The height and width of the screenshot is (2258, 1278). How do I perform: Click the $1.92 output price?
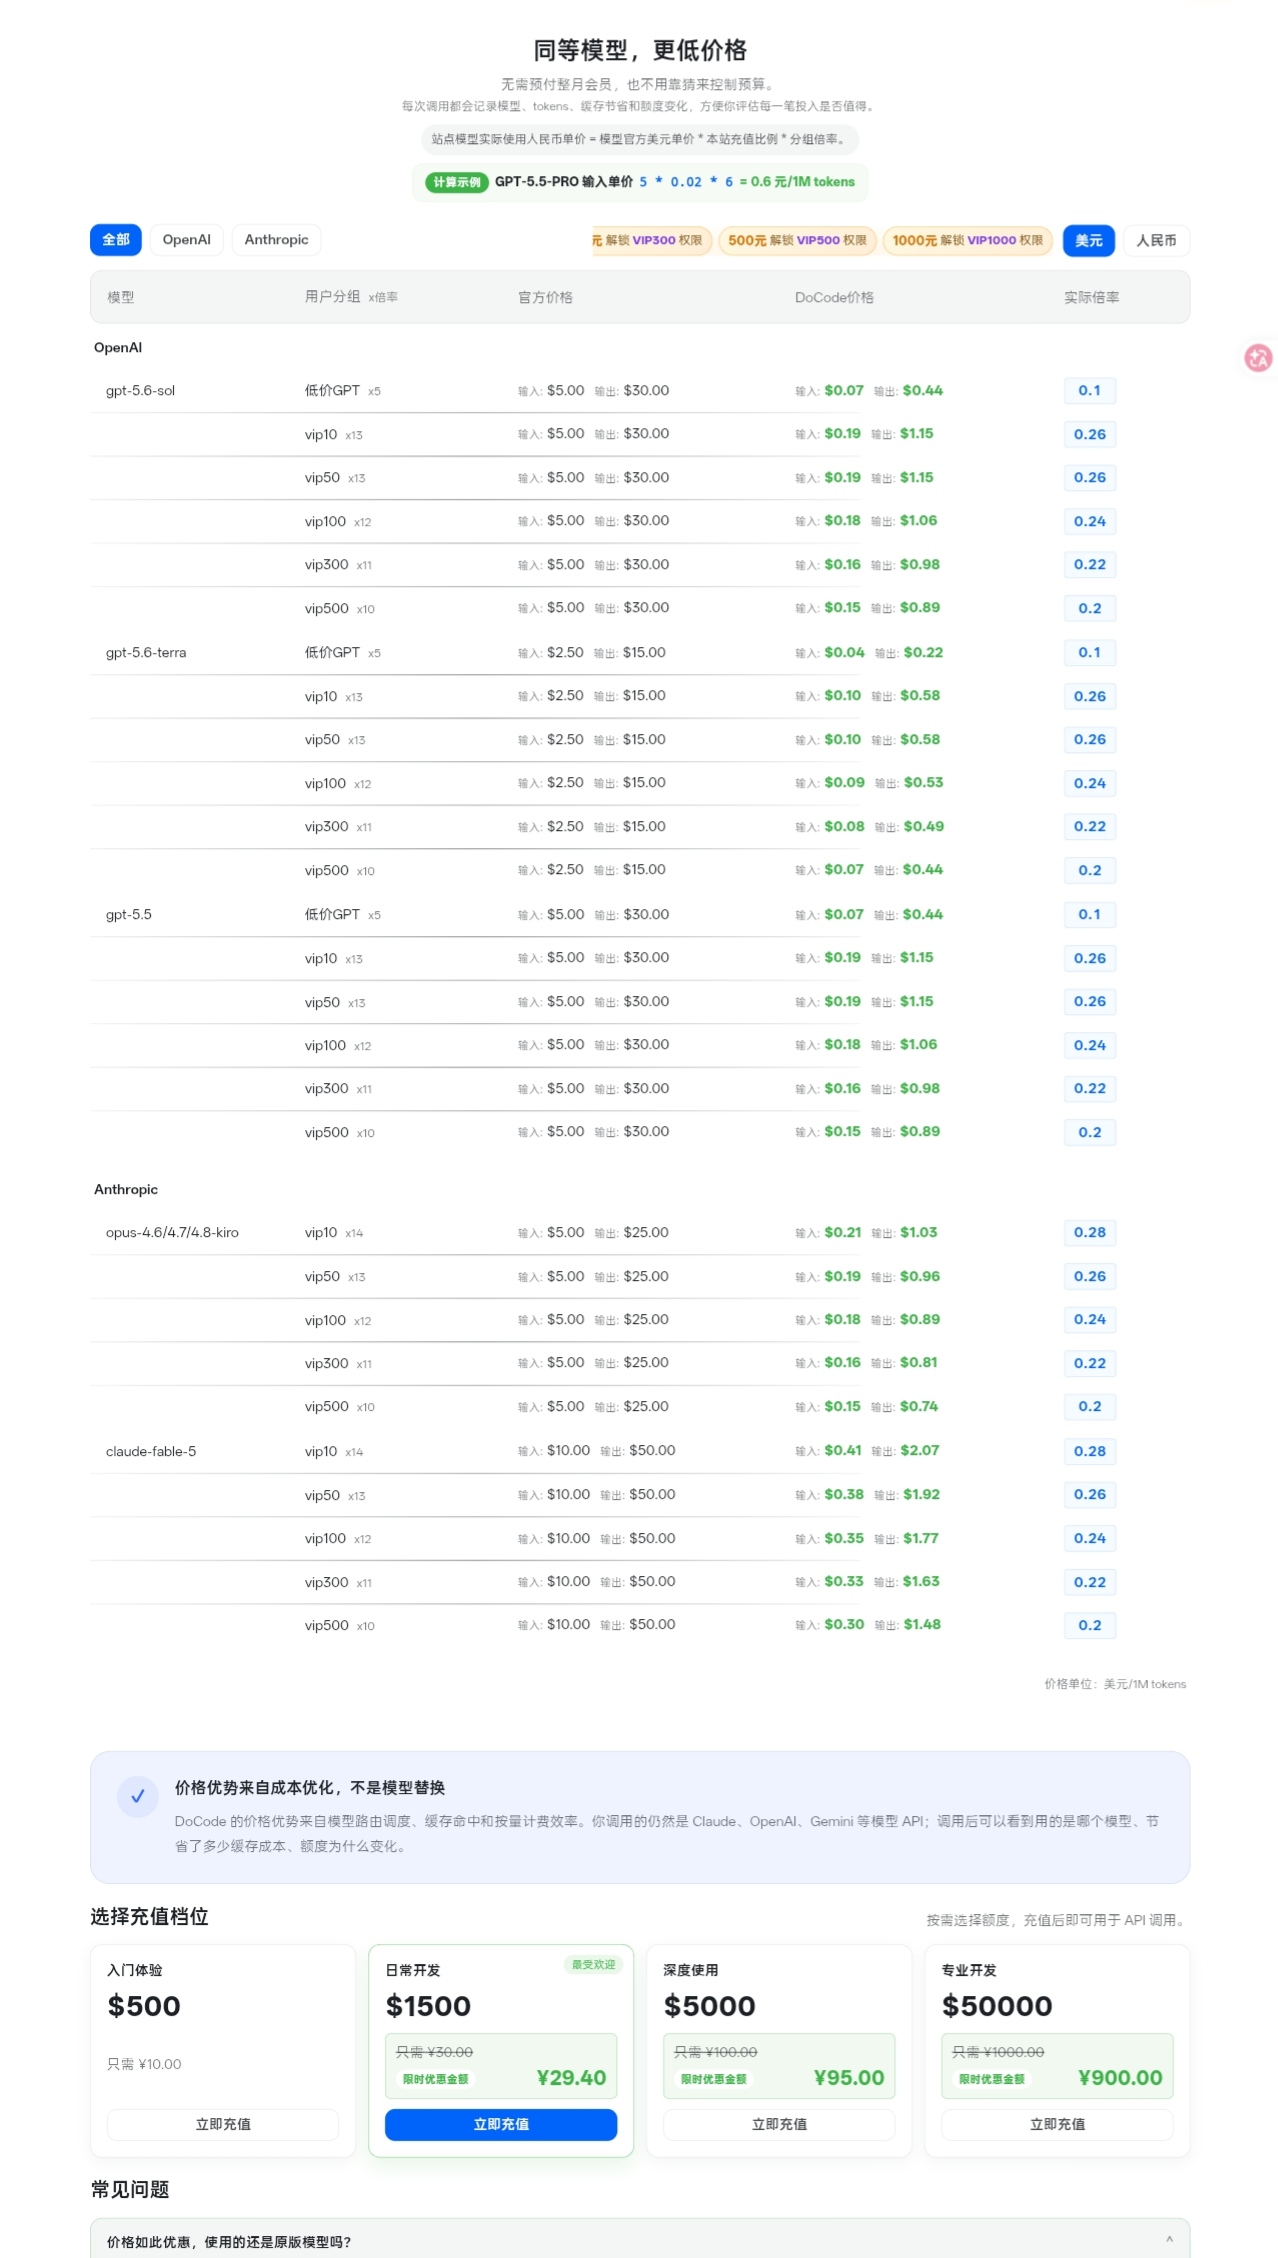pyautogui.click(x=921, y=1495)
